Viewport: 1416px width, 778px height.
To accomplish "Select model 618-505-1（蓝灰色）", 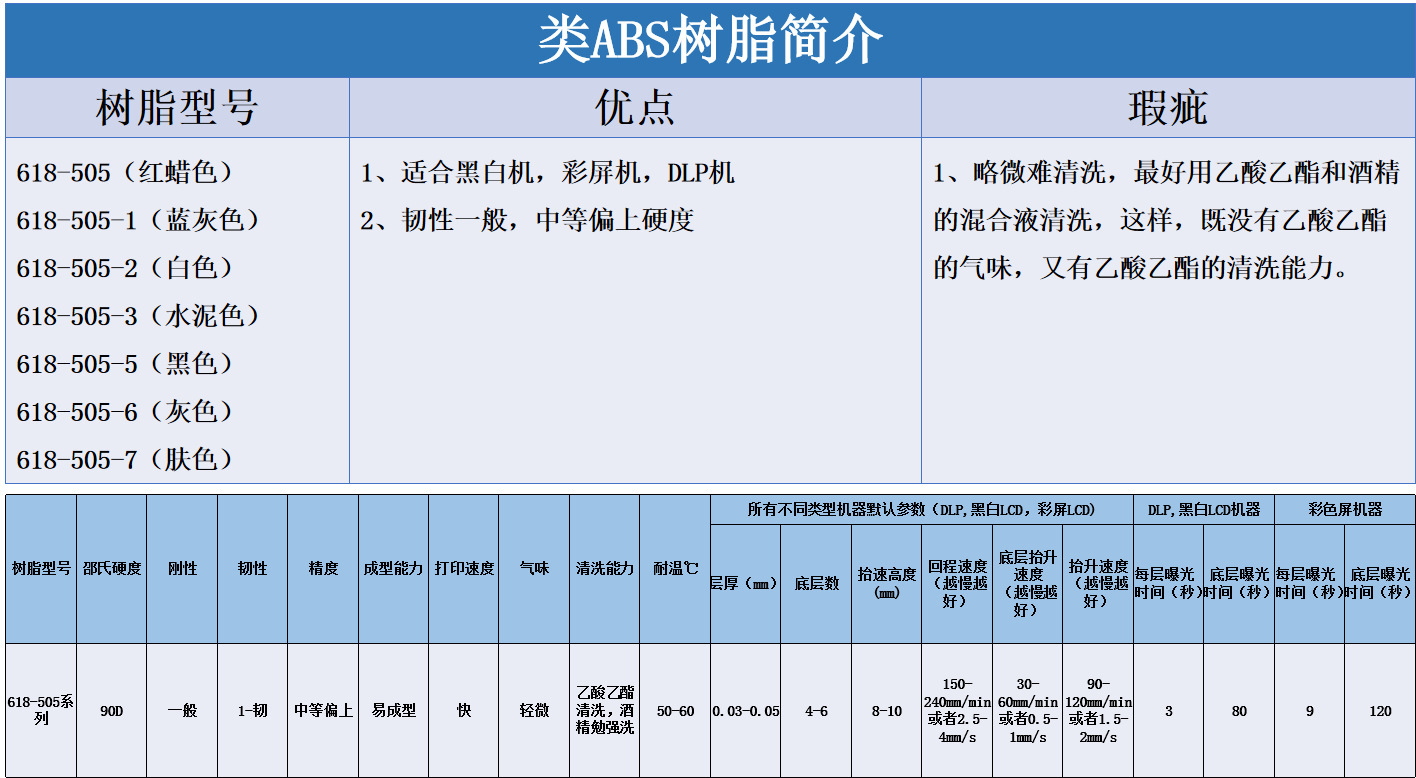I will point(138,220).
